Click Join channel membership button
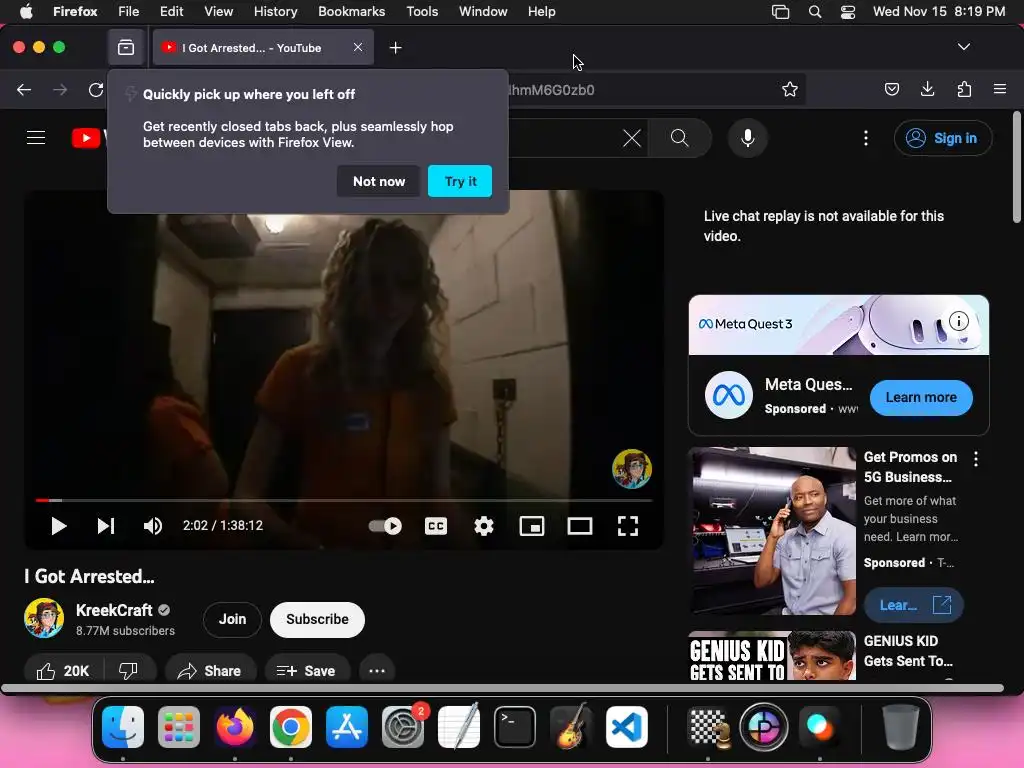The image size is (1024, 768). [232, 619]
